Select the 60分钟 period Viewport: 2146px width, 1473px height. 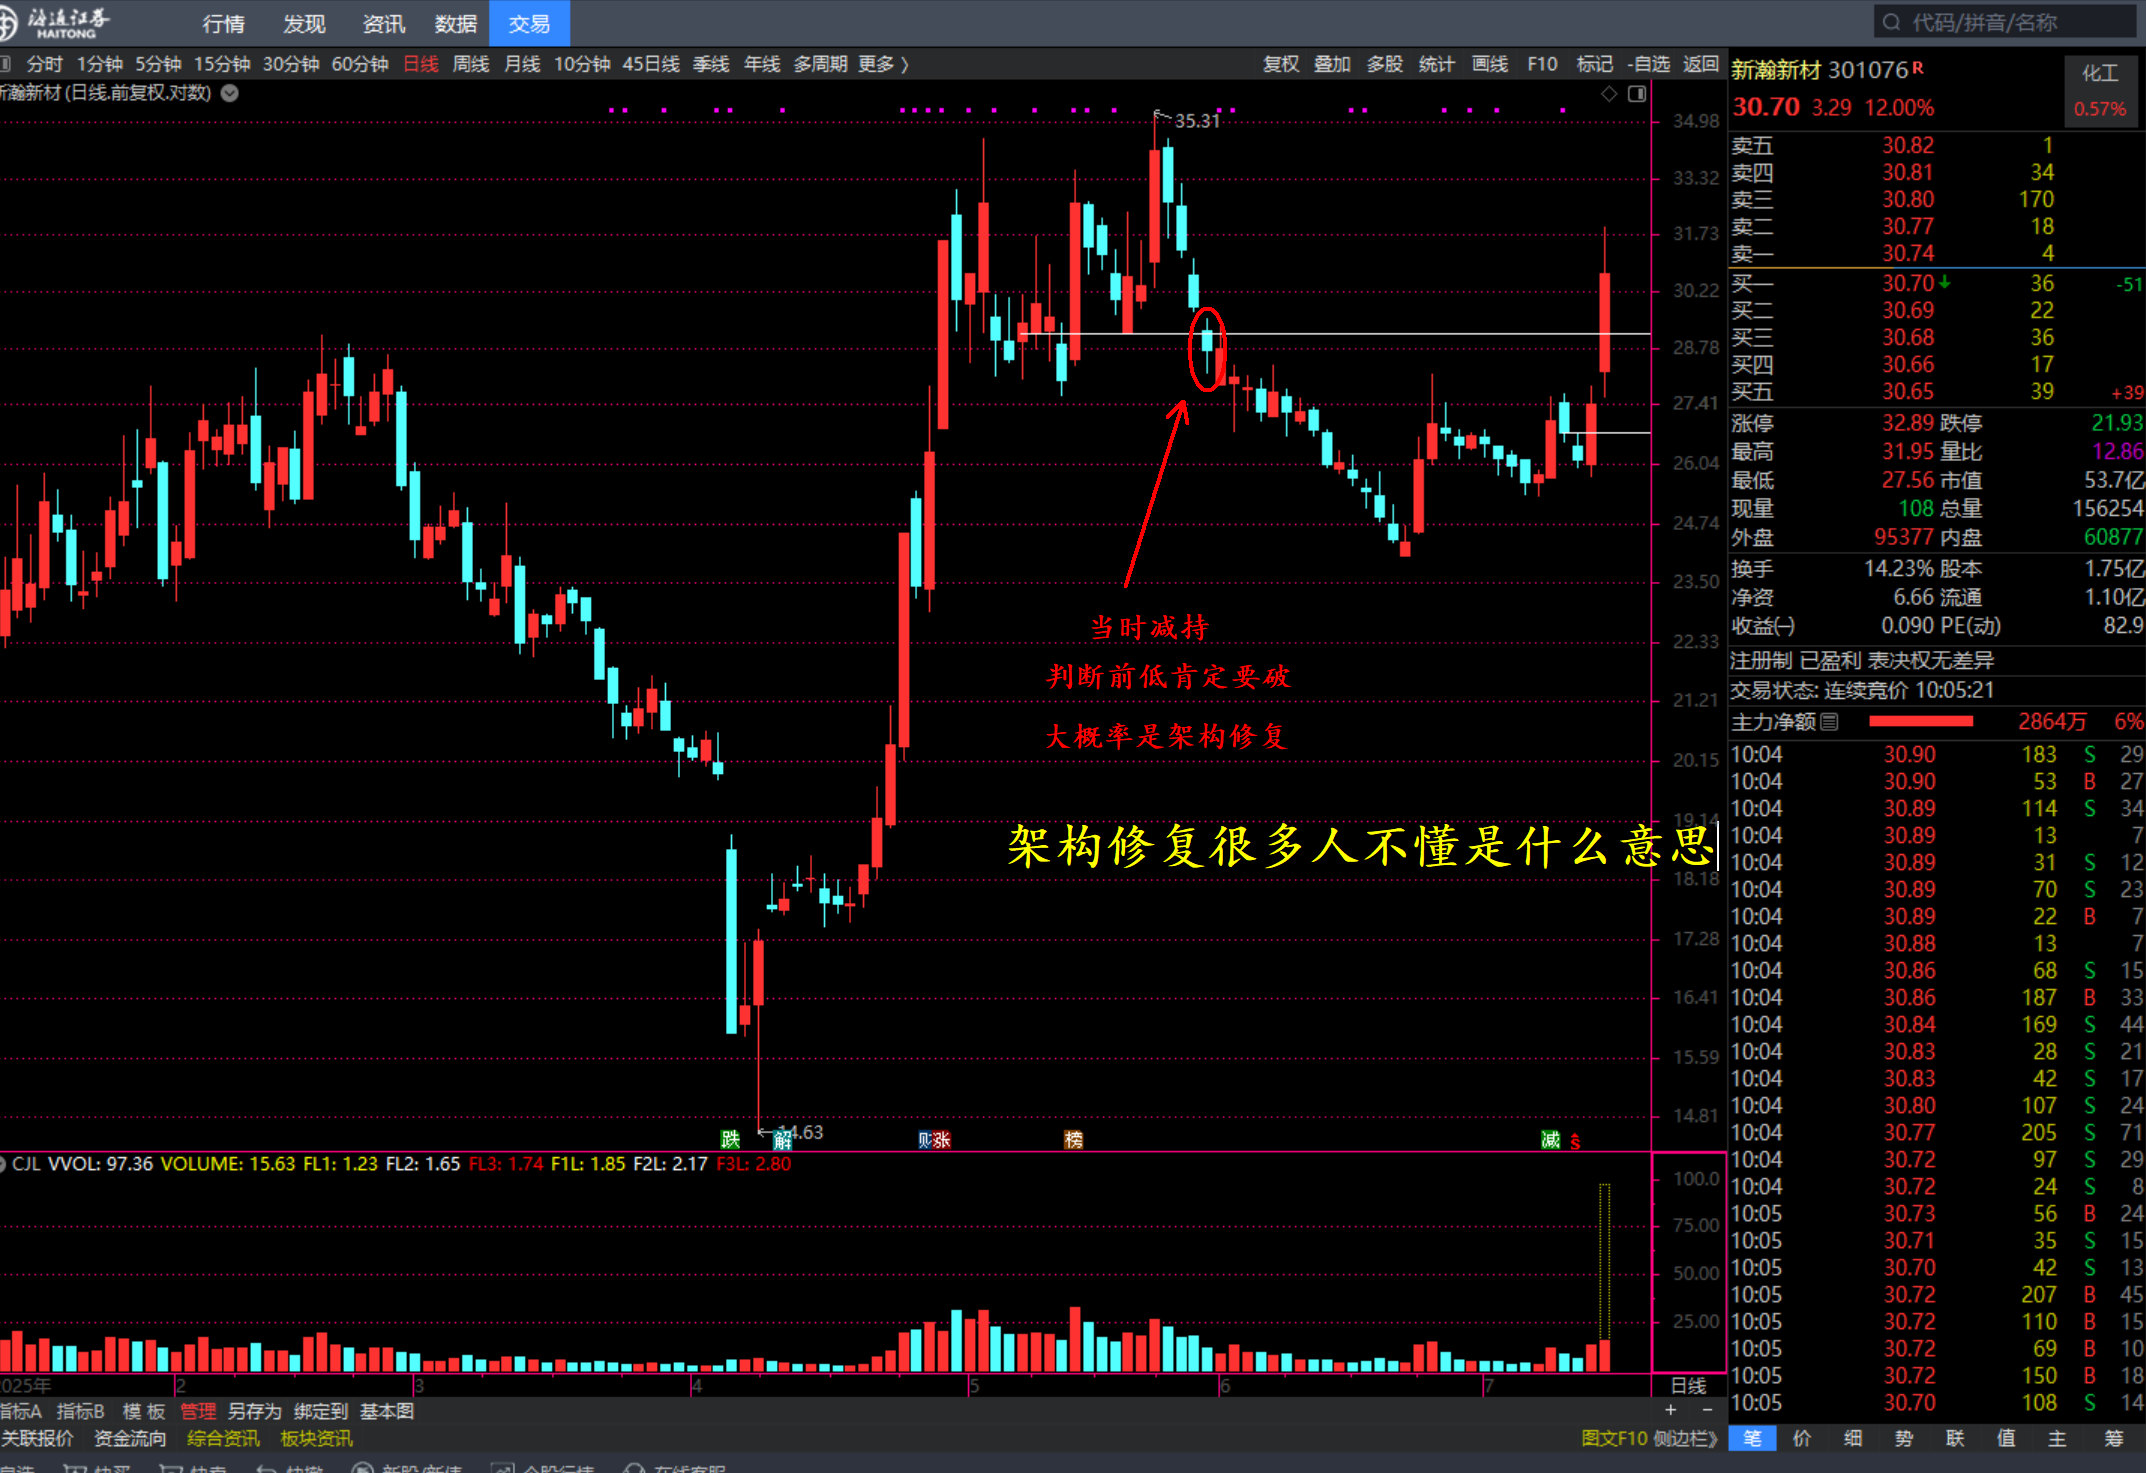click(x=360, y=64)
